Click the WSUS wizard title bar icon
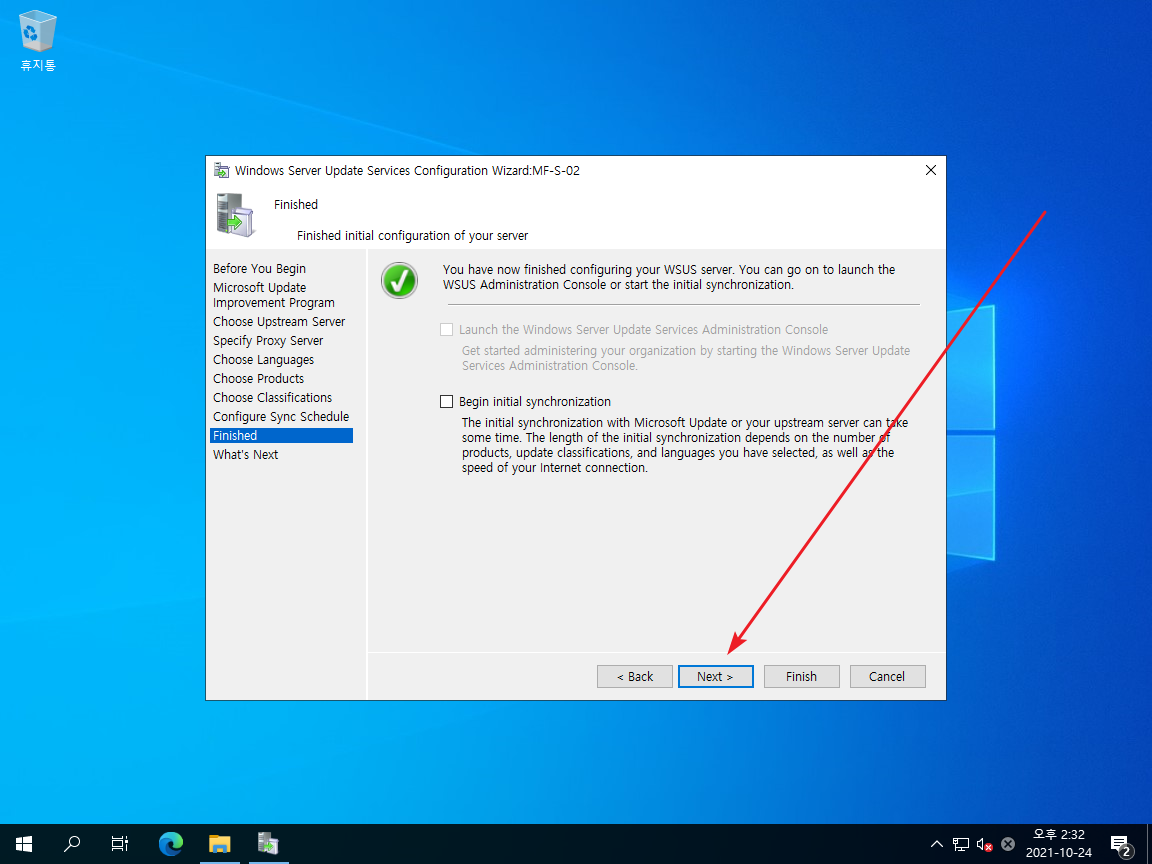The height and width of the screenshot is (864, 1152). [x=221, y=170]
